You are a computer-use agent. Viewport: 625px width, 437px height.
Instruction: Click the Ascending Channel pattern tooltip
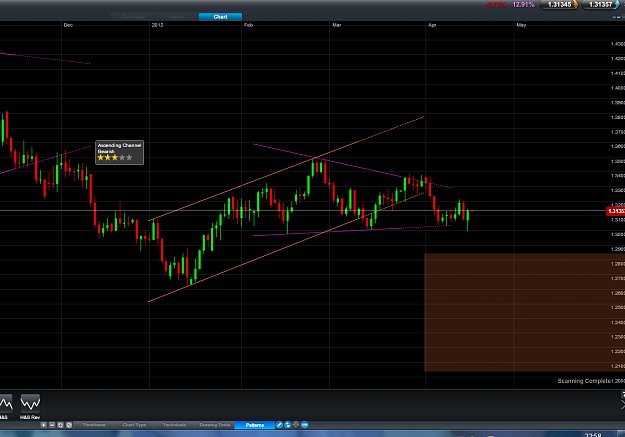[x=120, y=152]
